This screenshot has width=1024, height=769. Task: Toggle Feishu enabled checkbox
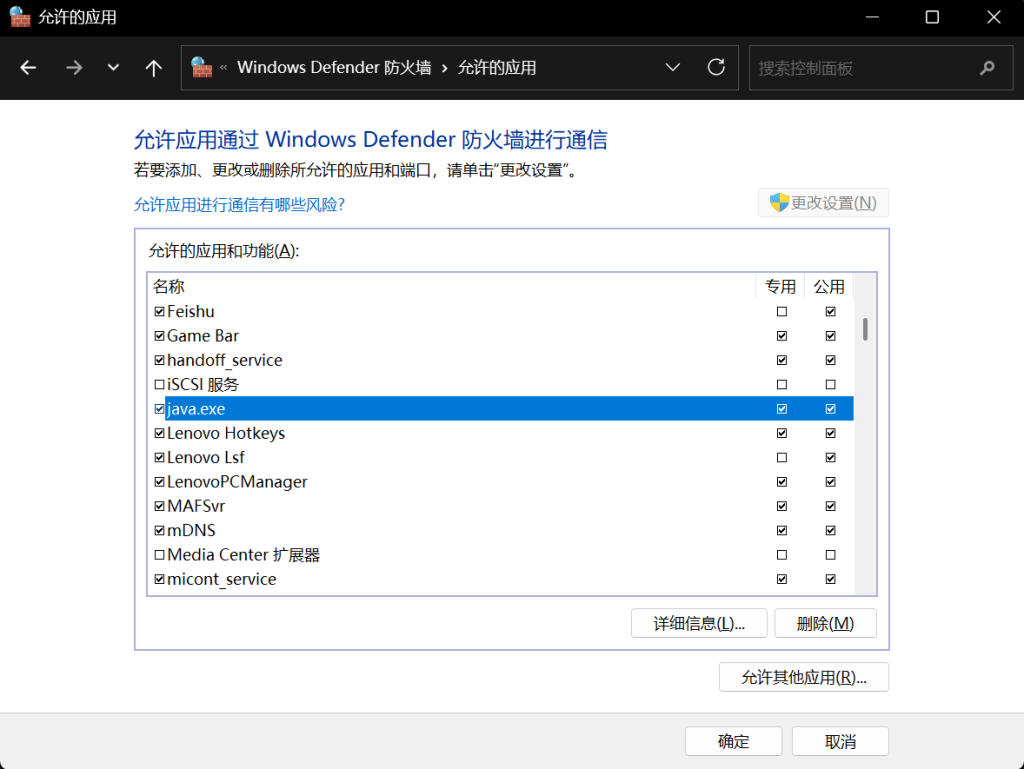(x=159, y=311)
